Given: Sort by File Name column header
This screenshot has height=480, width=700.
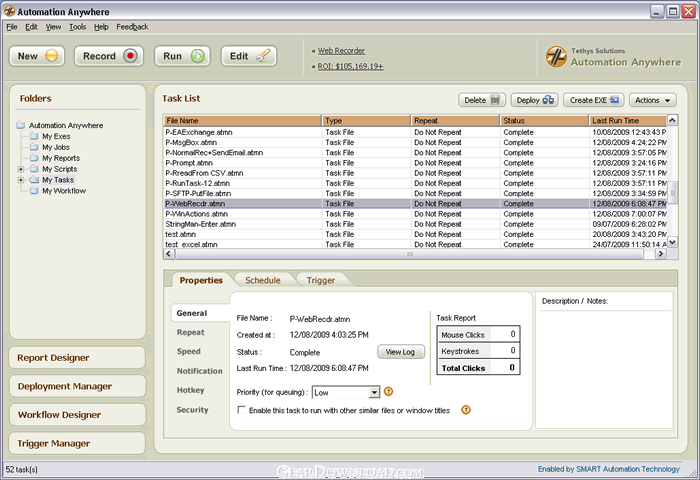Looking at the screenshot, I should coord(242,121).
